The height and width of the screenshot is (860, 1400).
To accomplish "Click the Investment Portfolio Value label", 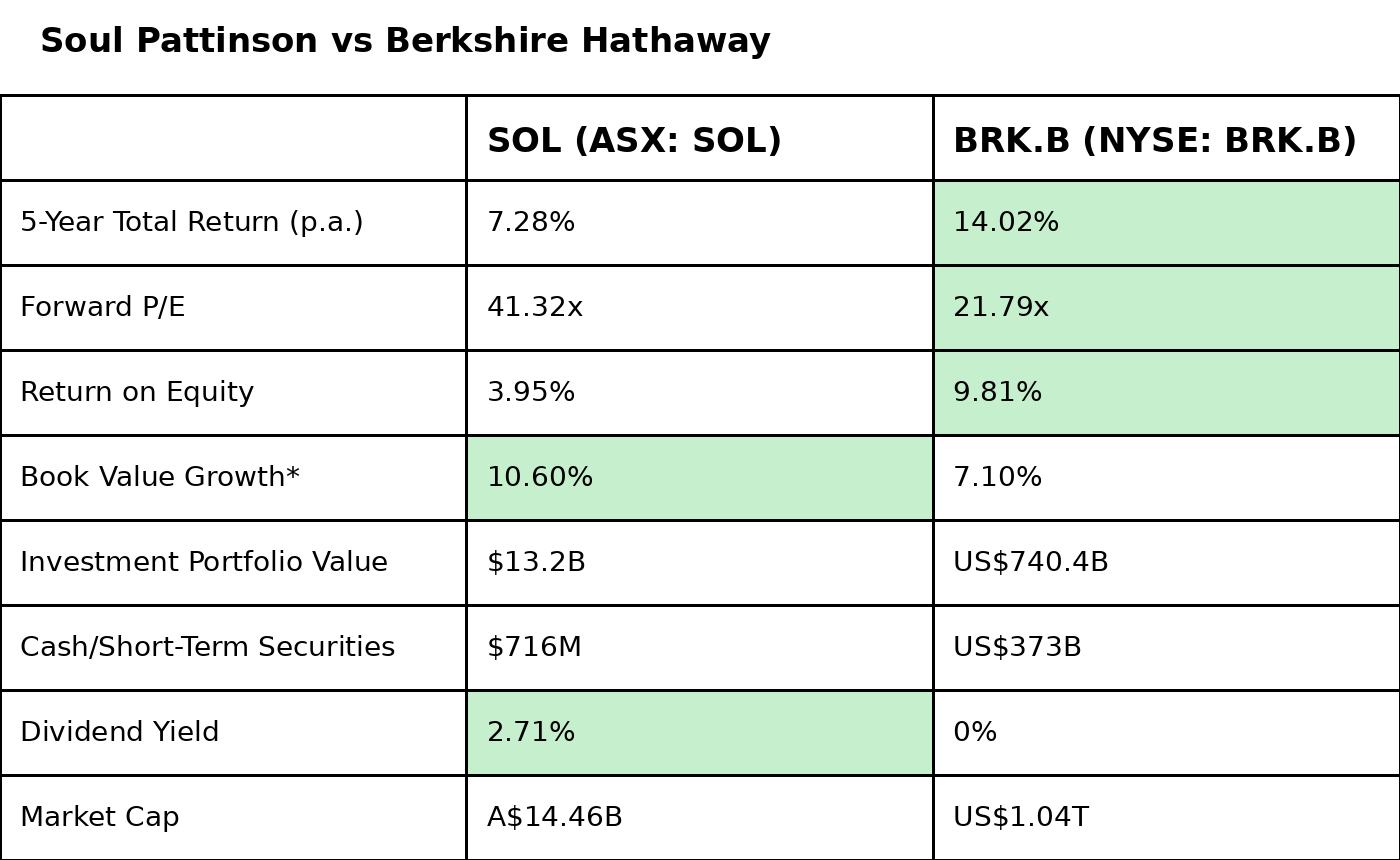I will [x=204, y=563].
